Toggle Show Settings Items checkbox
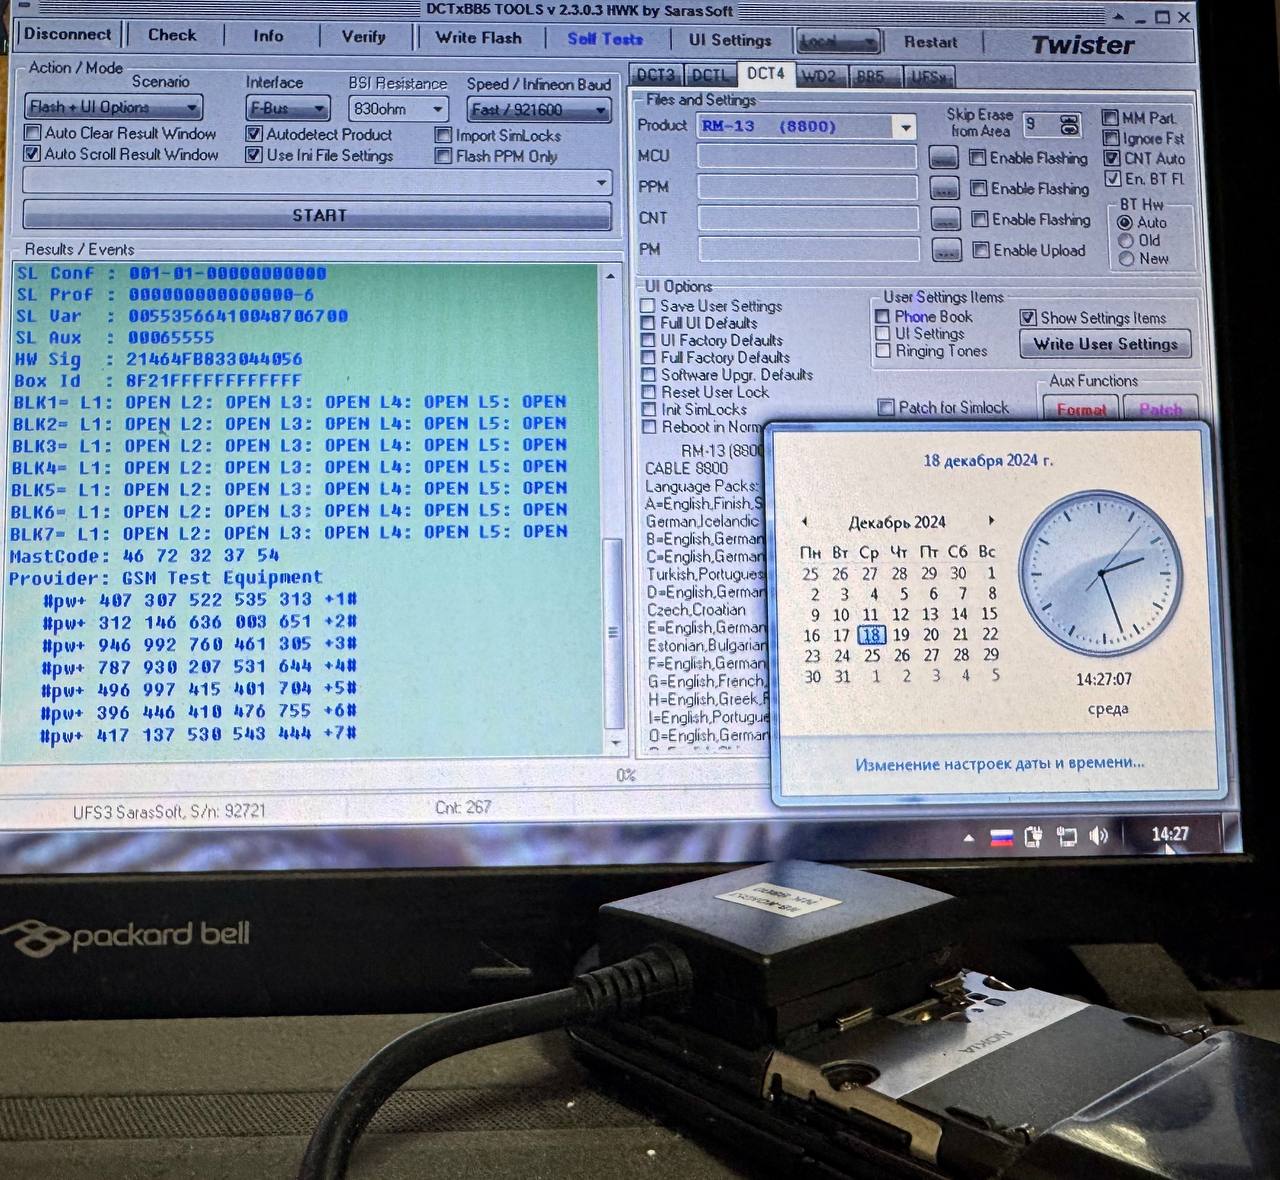Image resolution: width=1280 pixels, height=1180 pixels. tap(1028, 318)
